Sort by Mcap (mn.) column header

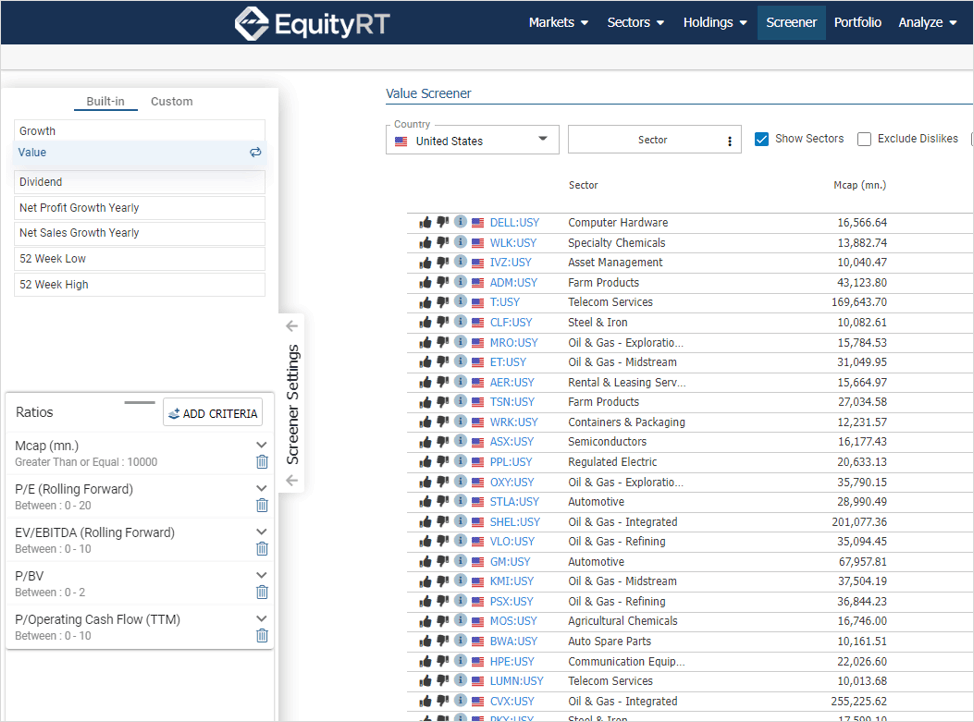pos(860,185)
